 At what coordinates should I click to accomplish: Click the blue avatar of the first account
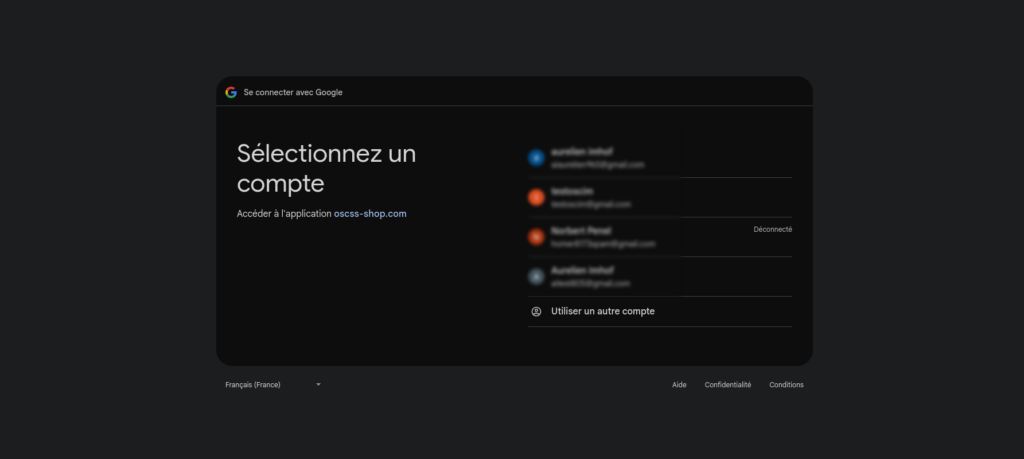pyautogui.click(x=536, y=158)
